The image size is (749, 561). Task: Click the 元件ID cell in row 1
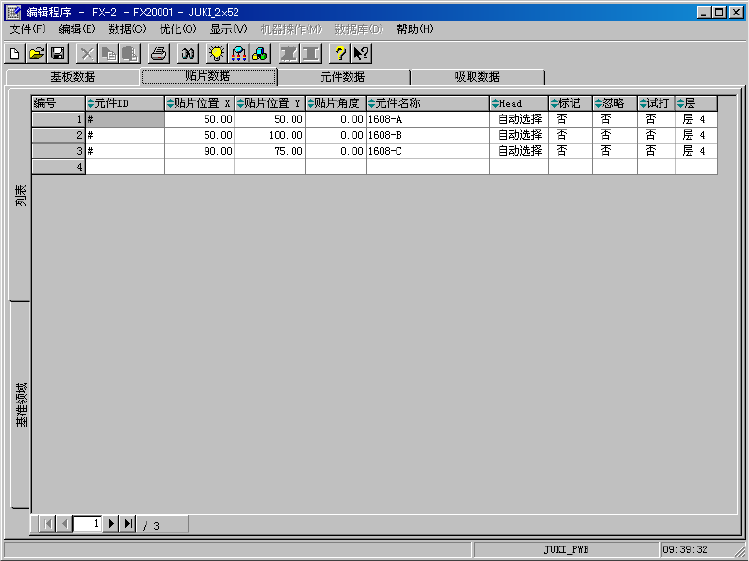[125, 119]
